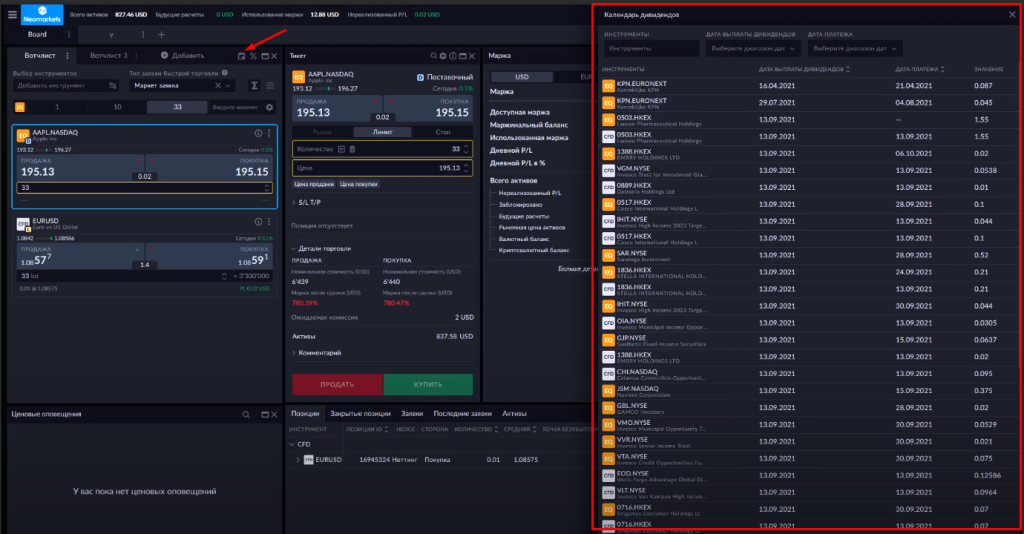Show AAPL.NASDAQ info in Watchlist
Image resolution: width=1024 pixels, height=534 pixels.
[258, 133]
